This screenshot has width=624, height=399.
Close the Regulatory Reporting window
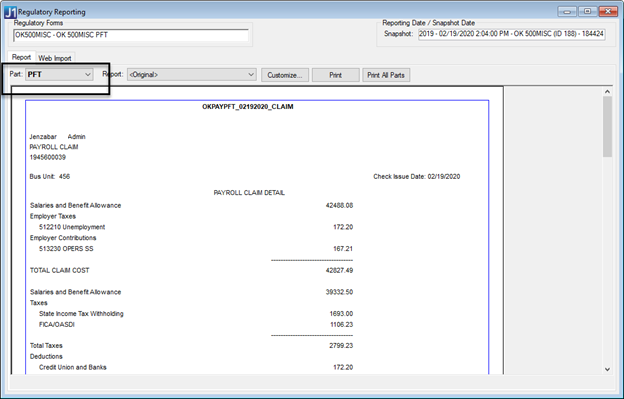[608, 12]
